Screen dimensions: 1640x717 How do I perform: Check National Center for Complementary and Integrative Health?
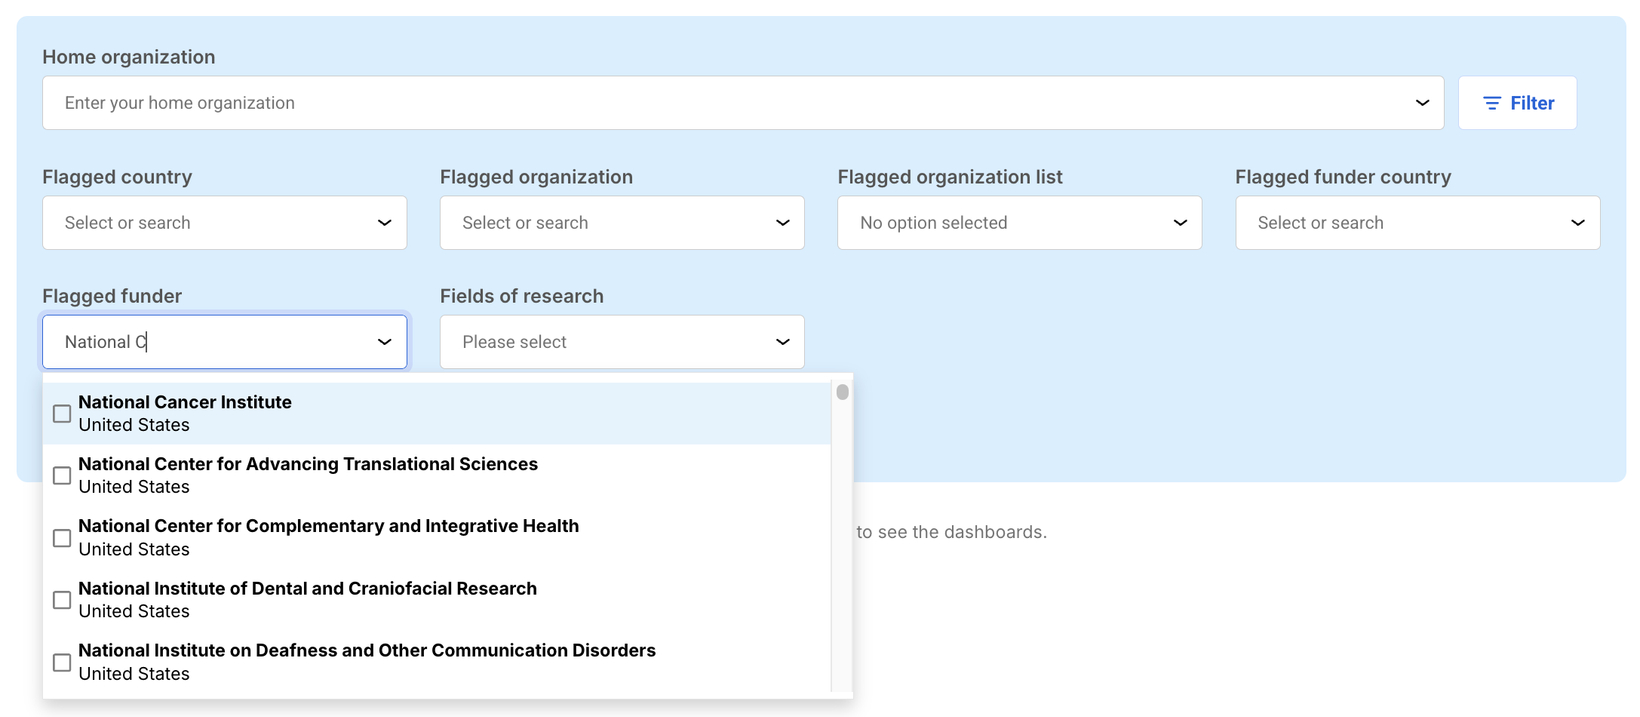click(x=62, y=538)
